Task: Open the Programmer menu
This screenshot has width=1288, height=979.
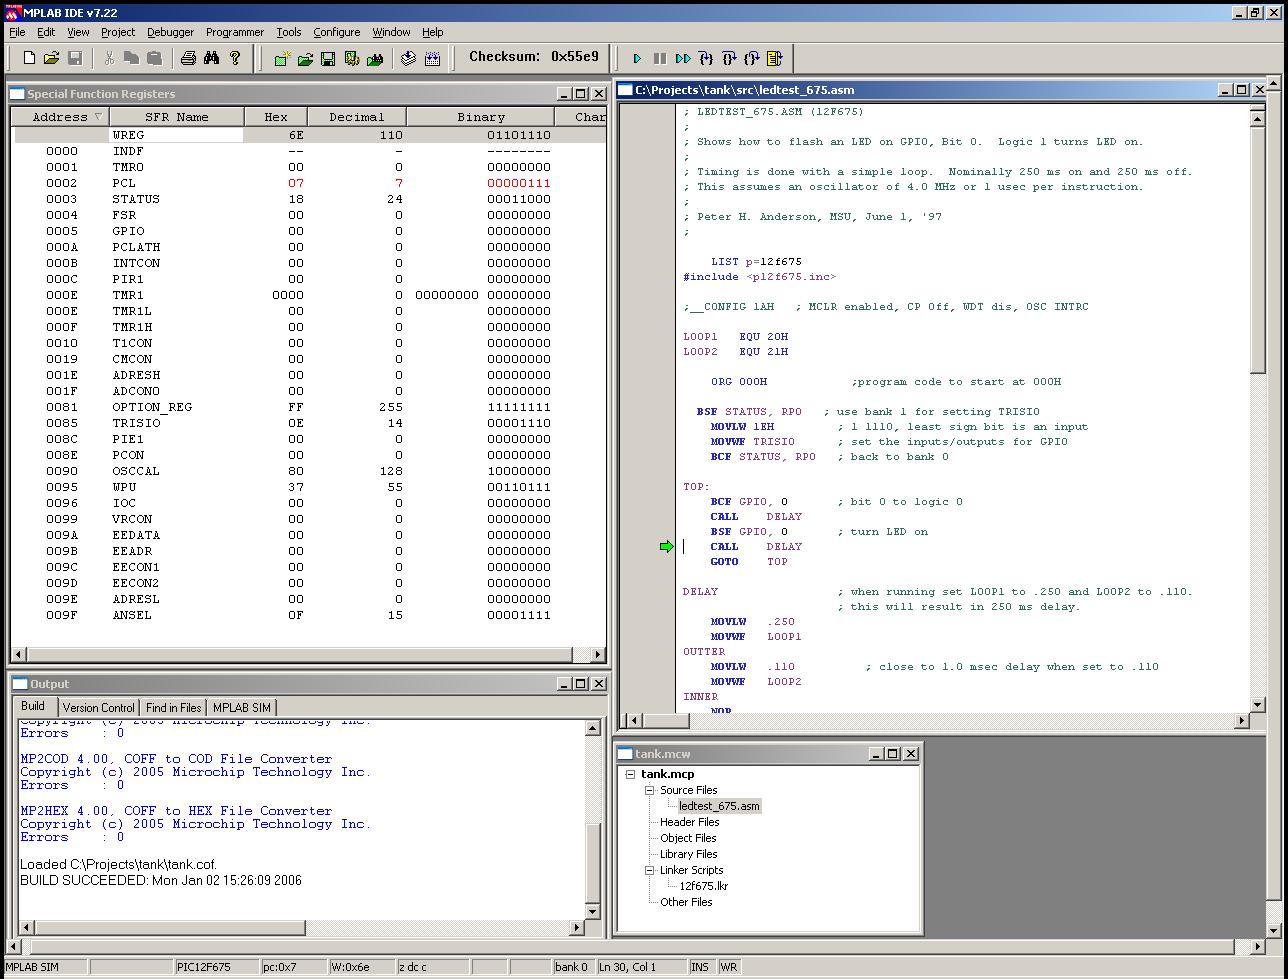Action: (235, 32)
